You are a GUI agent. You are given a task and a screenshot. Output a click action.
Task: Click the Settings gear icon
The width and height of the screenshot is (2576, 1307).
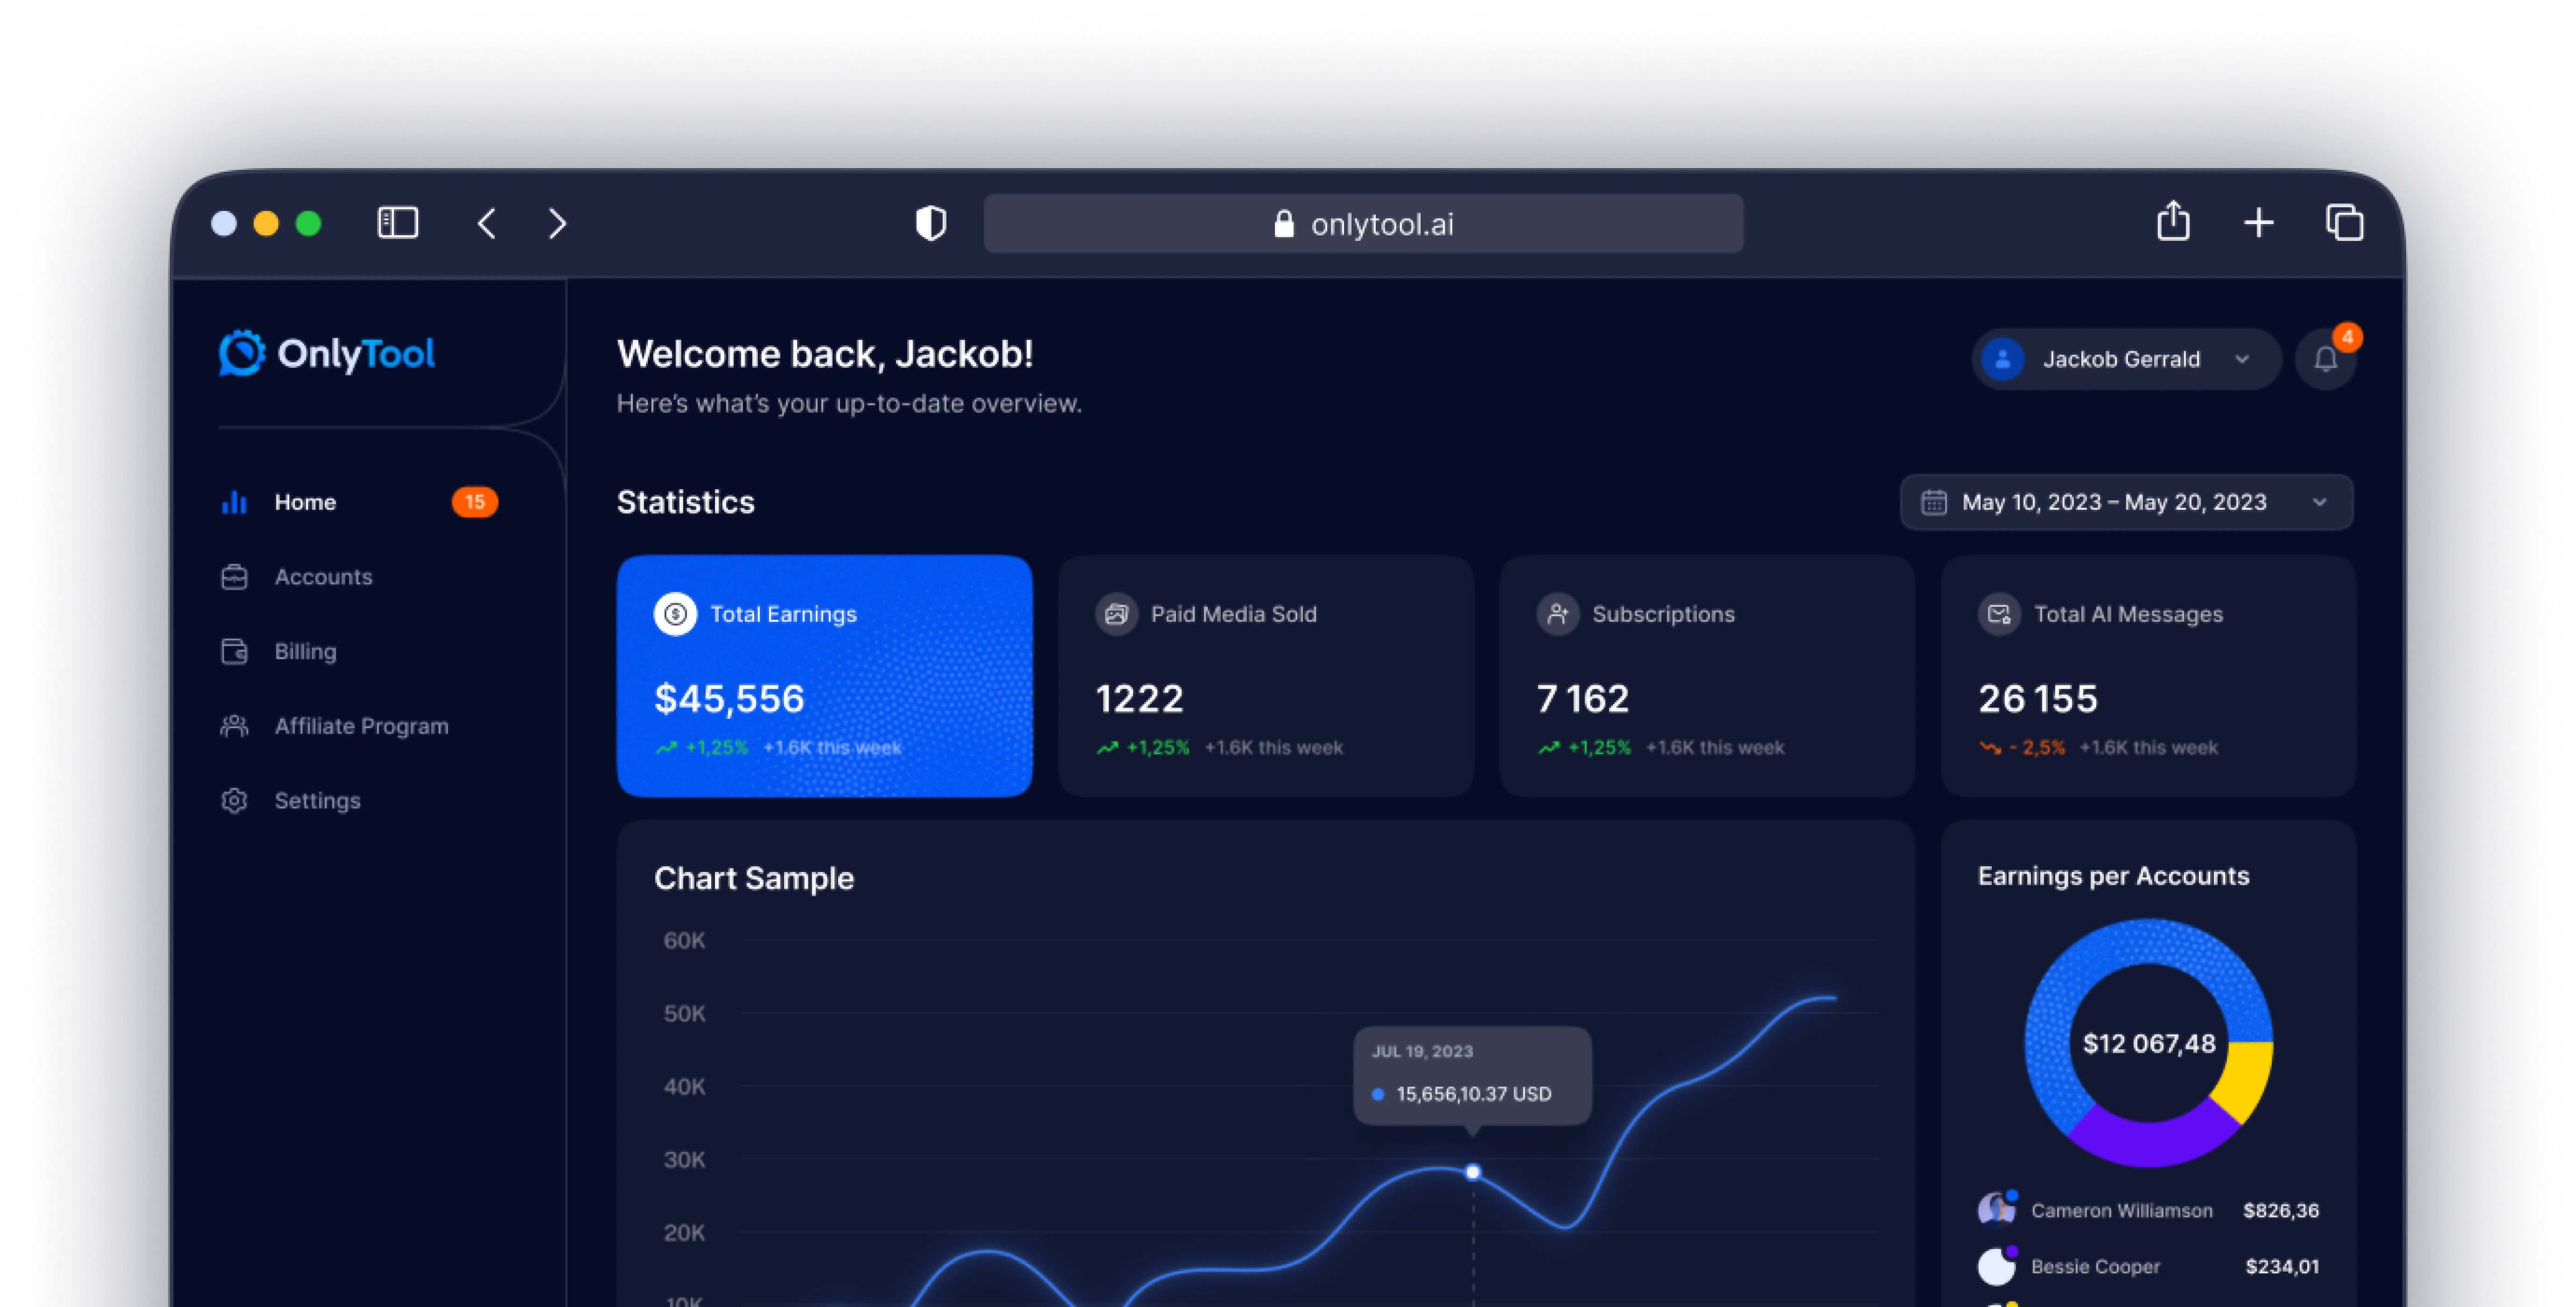[x=234, y=801]
